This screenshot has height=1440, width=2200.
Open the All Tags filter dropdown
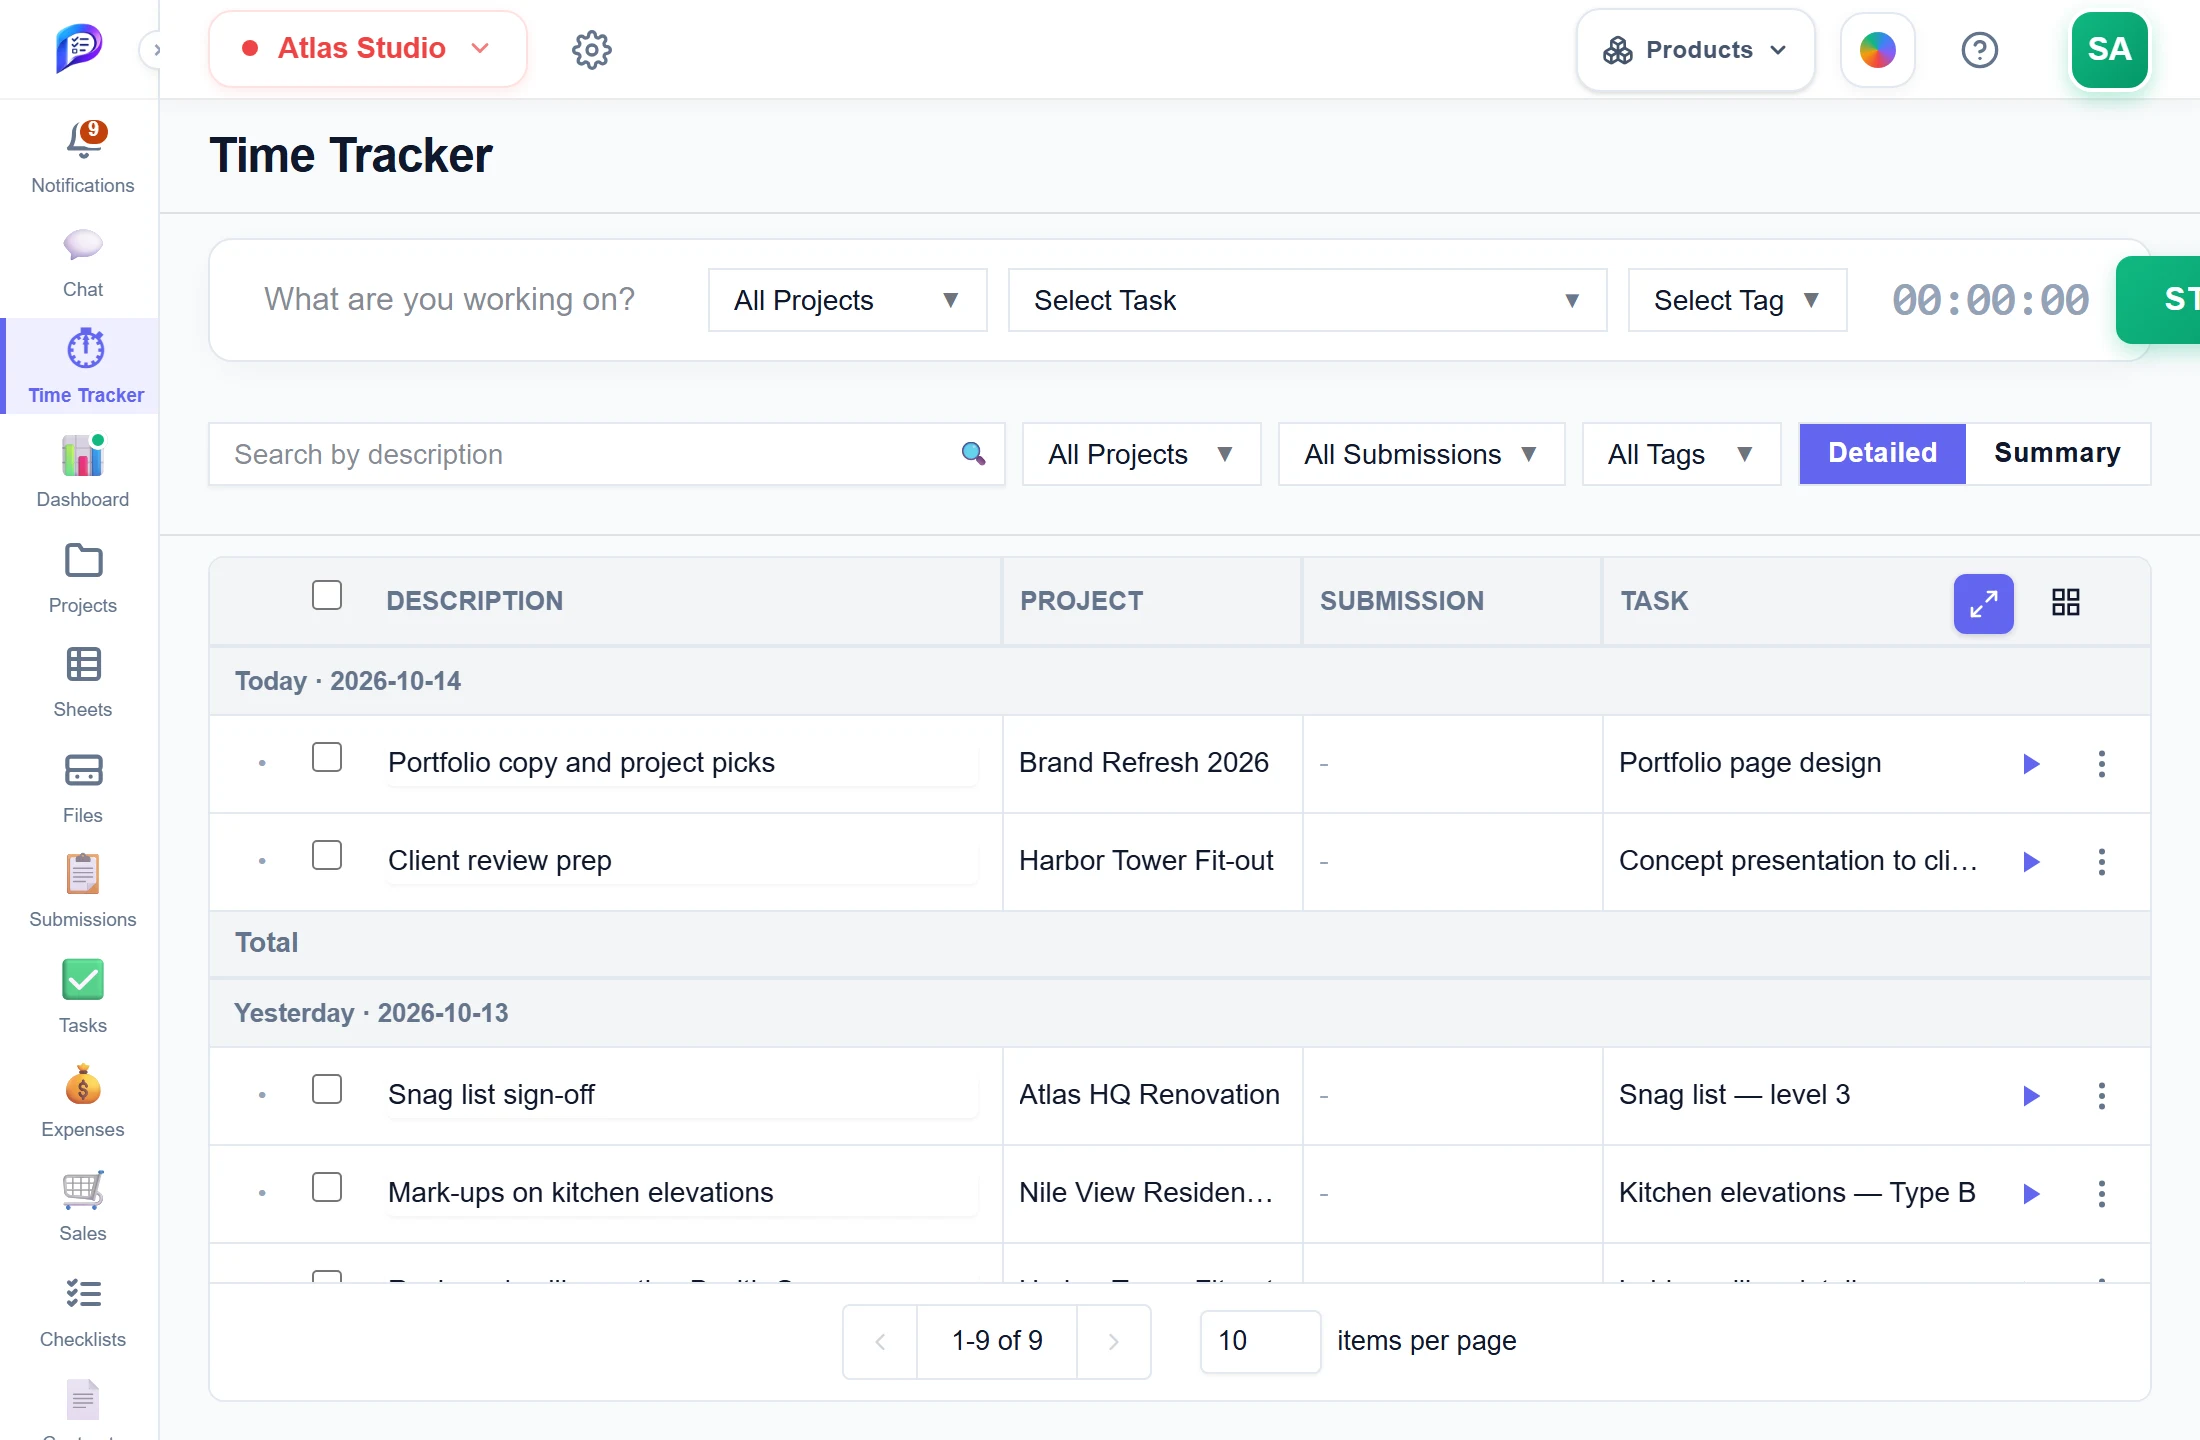click(1681, 454)
